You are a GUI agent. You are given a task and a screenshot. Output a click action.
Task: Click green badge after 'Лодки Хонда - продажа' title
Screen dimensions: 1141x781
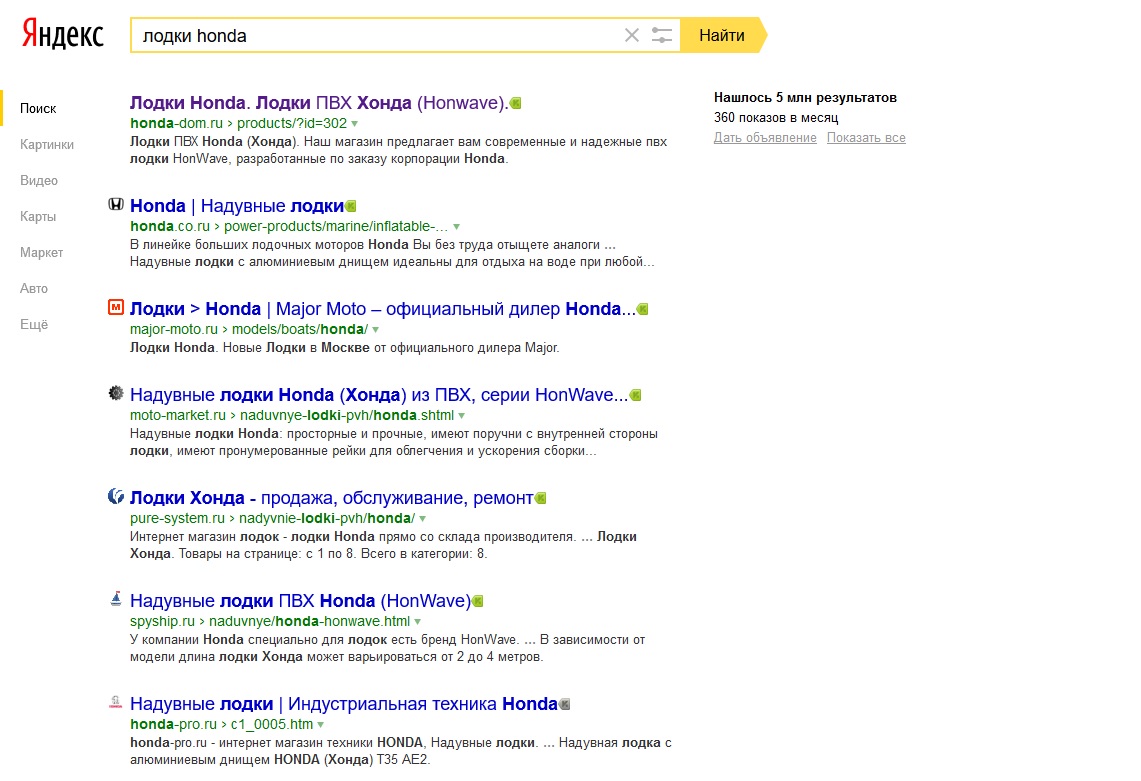(x=541, y=499)
